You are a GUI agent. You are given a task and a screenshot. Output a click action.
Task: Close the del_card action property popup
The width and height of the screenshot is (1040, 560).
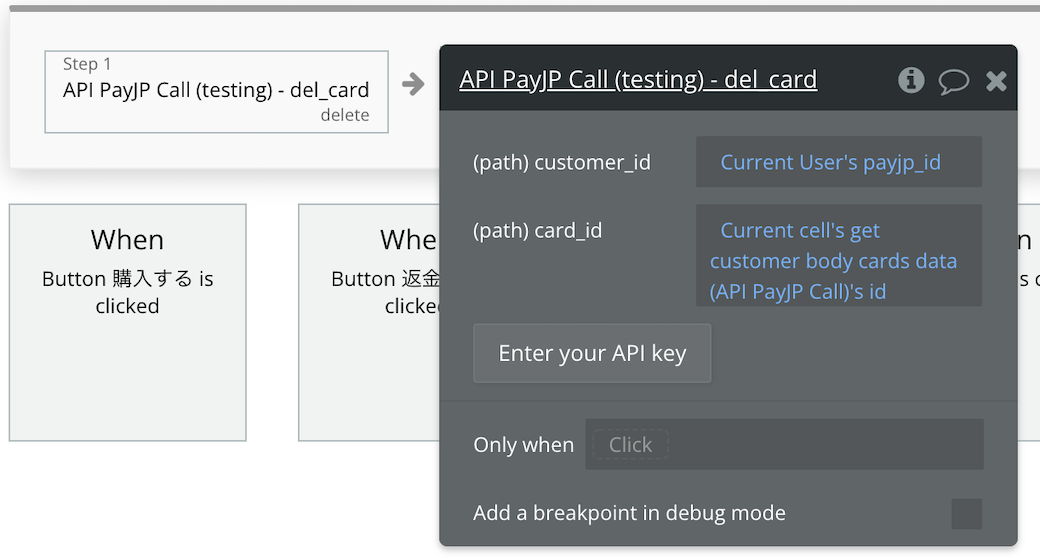point(996,81)
